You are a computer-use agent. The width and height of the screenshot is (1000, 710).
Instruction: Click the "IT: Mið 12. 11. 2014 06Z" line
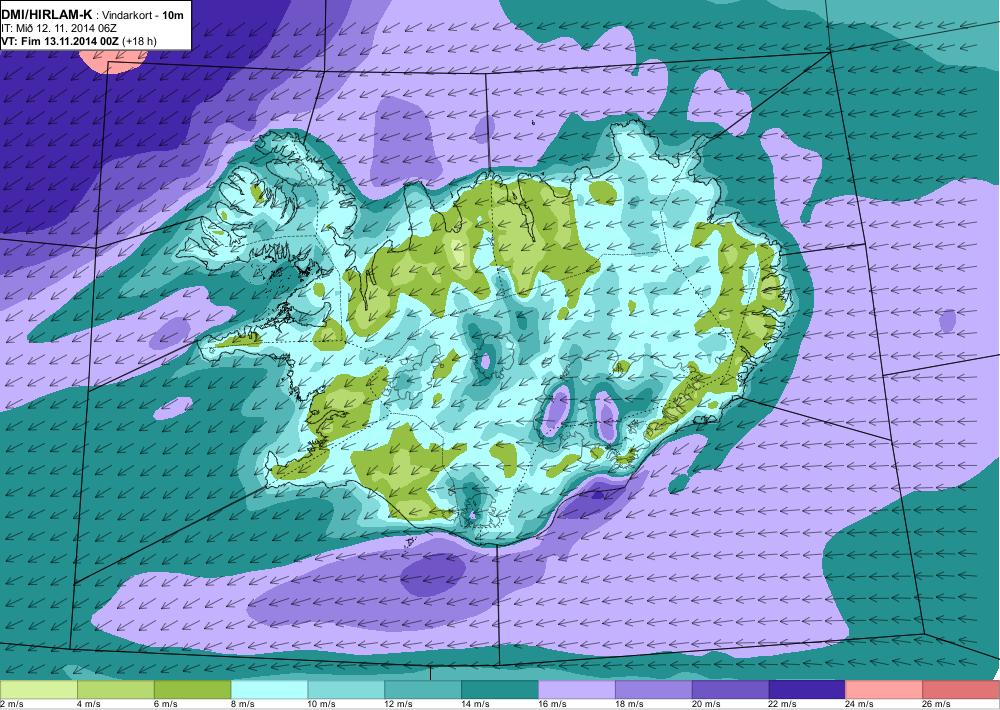click(59, 28)
